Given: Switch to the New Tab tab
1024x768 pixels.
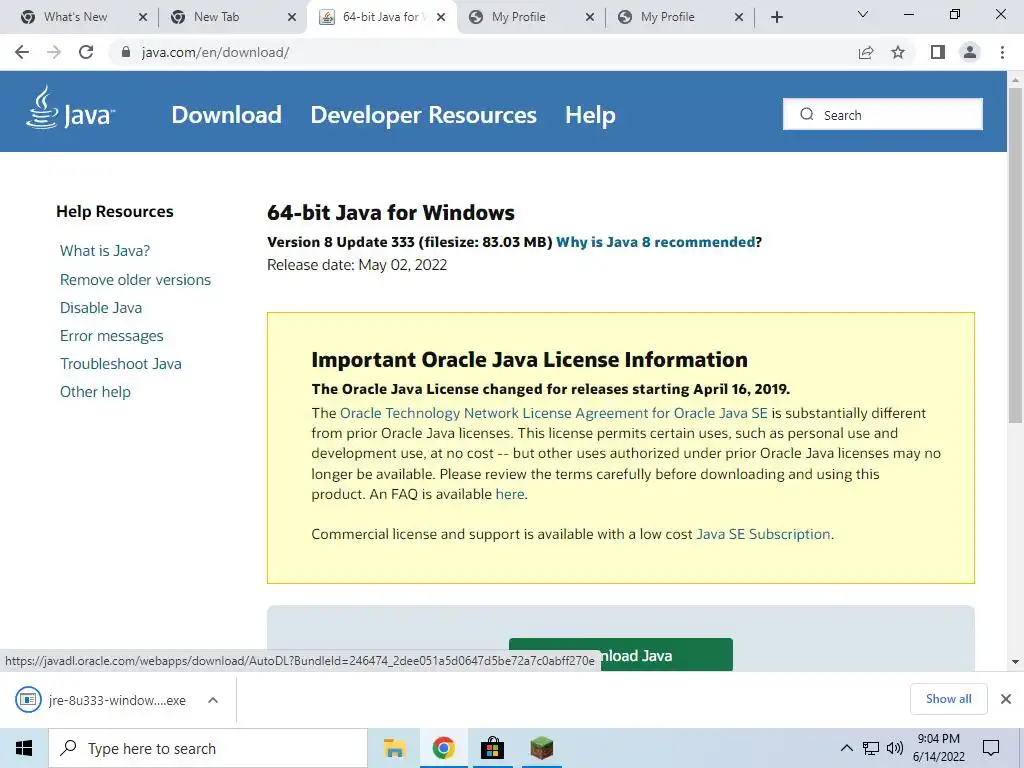Looking at the screenshot, I should (x=216, y=17).
